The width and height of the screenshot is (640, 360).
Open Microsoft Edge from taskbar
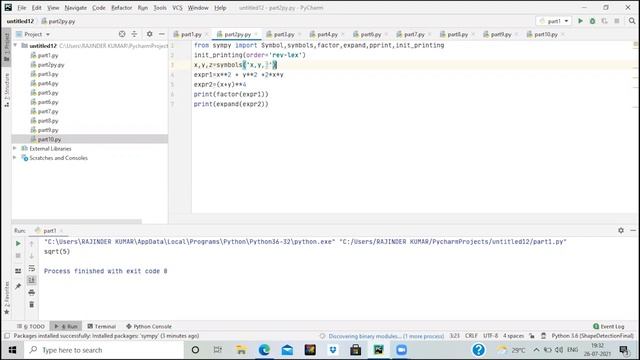264,350
